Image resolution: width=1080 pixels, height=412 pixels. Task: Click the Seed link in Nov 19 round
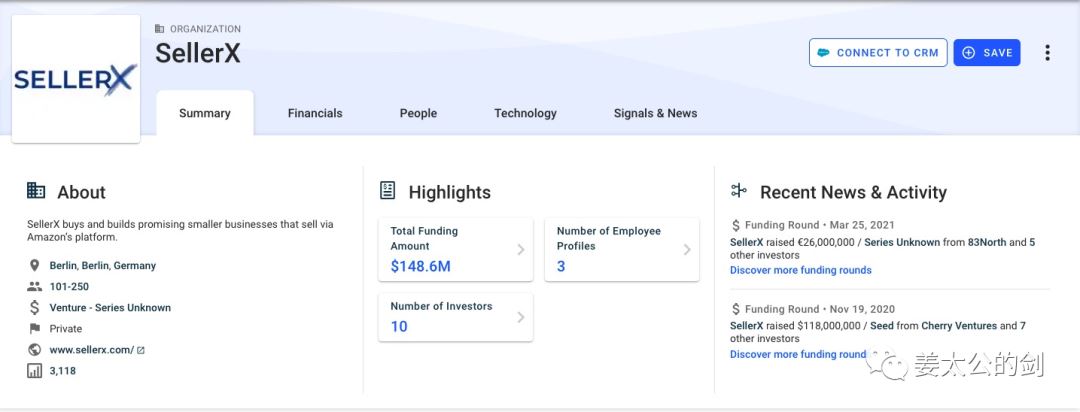pyautogui.click(x=882, y=326)
